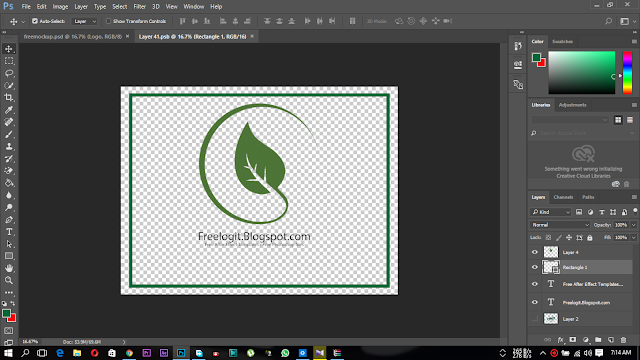Expand the status bar info arrow
Image resolution: width=640 pixels, height=360 pixels.
[124, 342]
